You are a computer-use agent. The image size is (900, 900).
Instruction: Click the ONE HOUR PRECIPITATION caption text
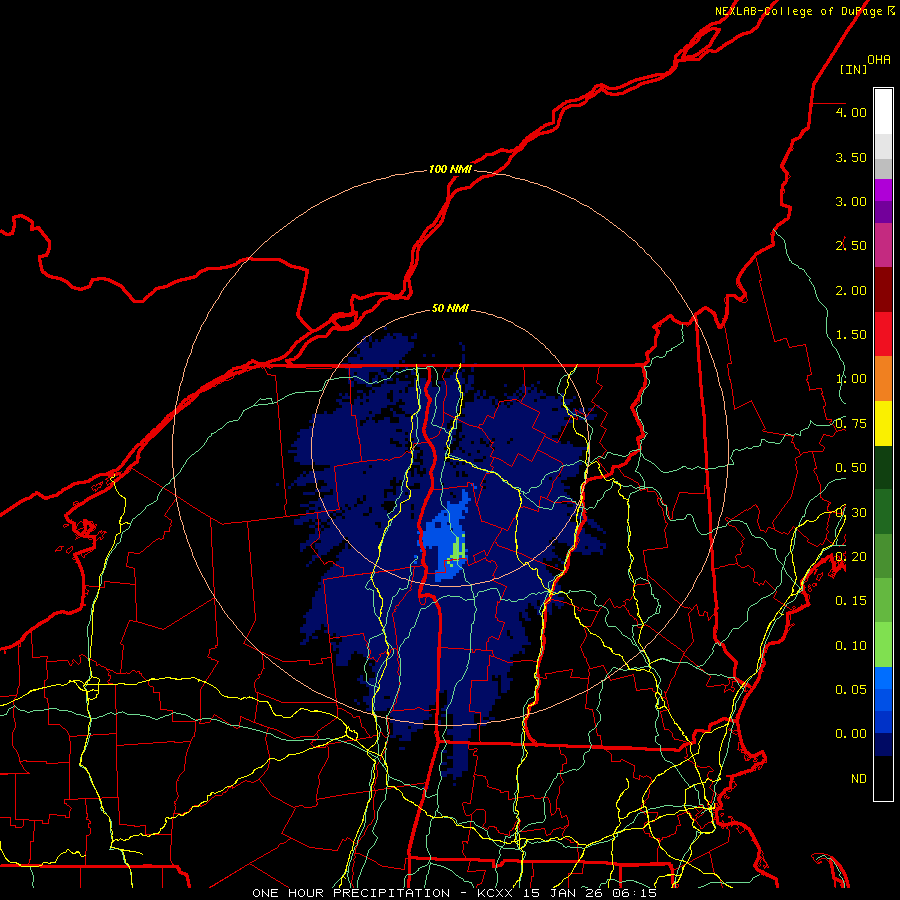coord(351,893)
